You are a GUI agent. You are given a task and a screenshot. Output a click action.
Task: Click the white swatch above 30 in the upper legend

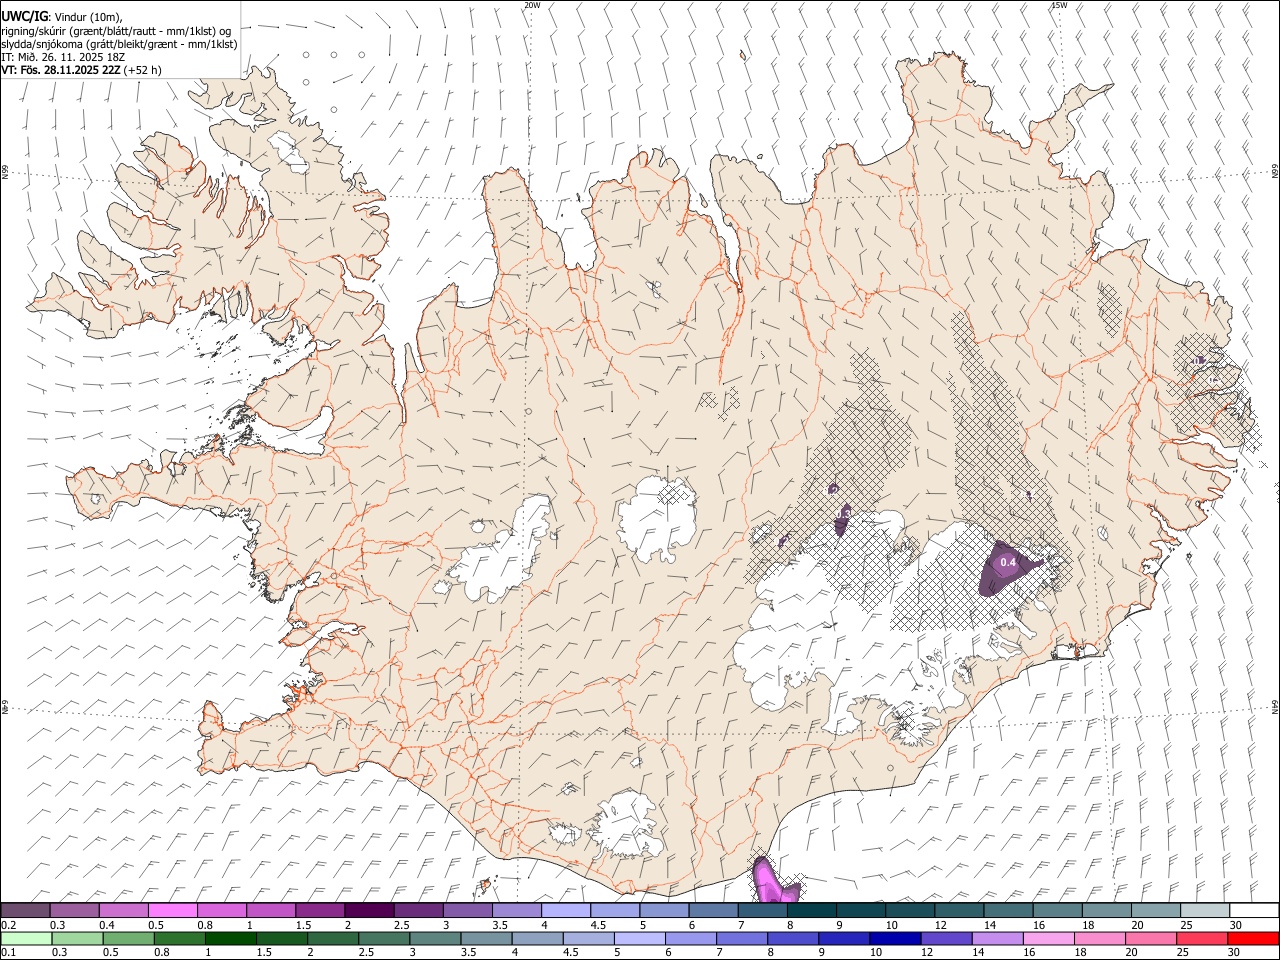(x=1253, y=910)
